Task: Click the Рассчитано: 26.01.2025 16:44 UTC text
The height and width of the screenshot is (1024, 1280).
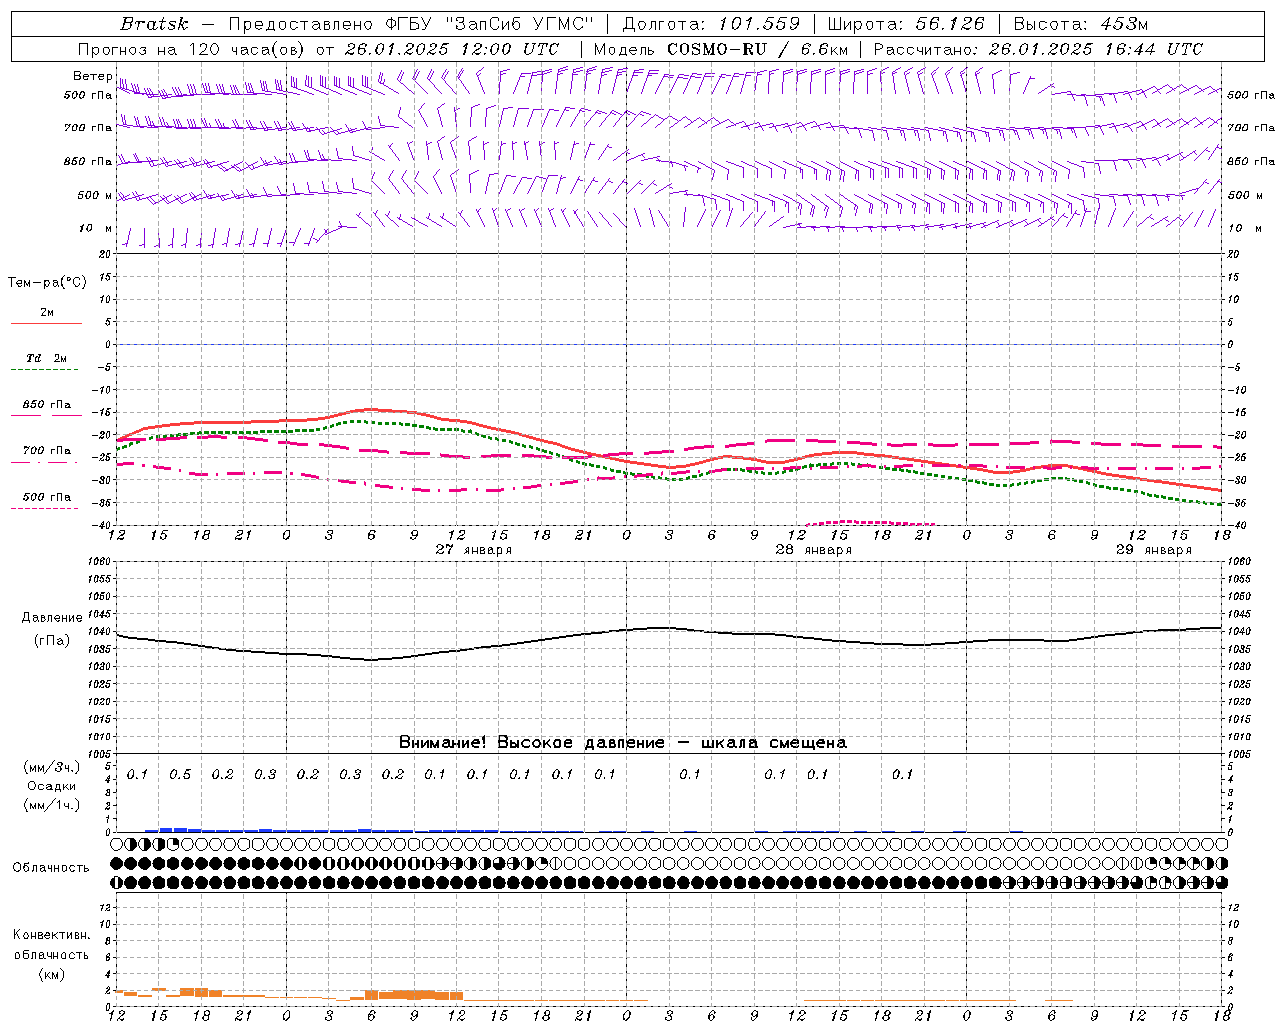Action: click(x=1038, y=49)
